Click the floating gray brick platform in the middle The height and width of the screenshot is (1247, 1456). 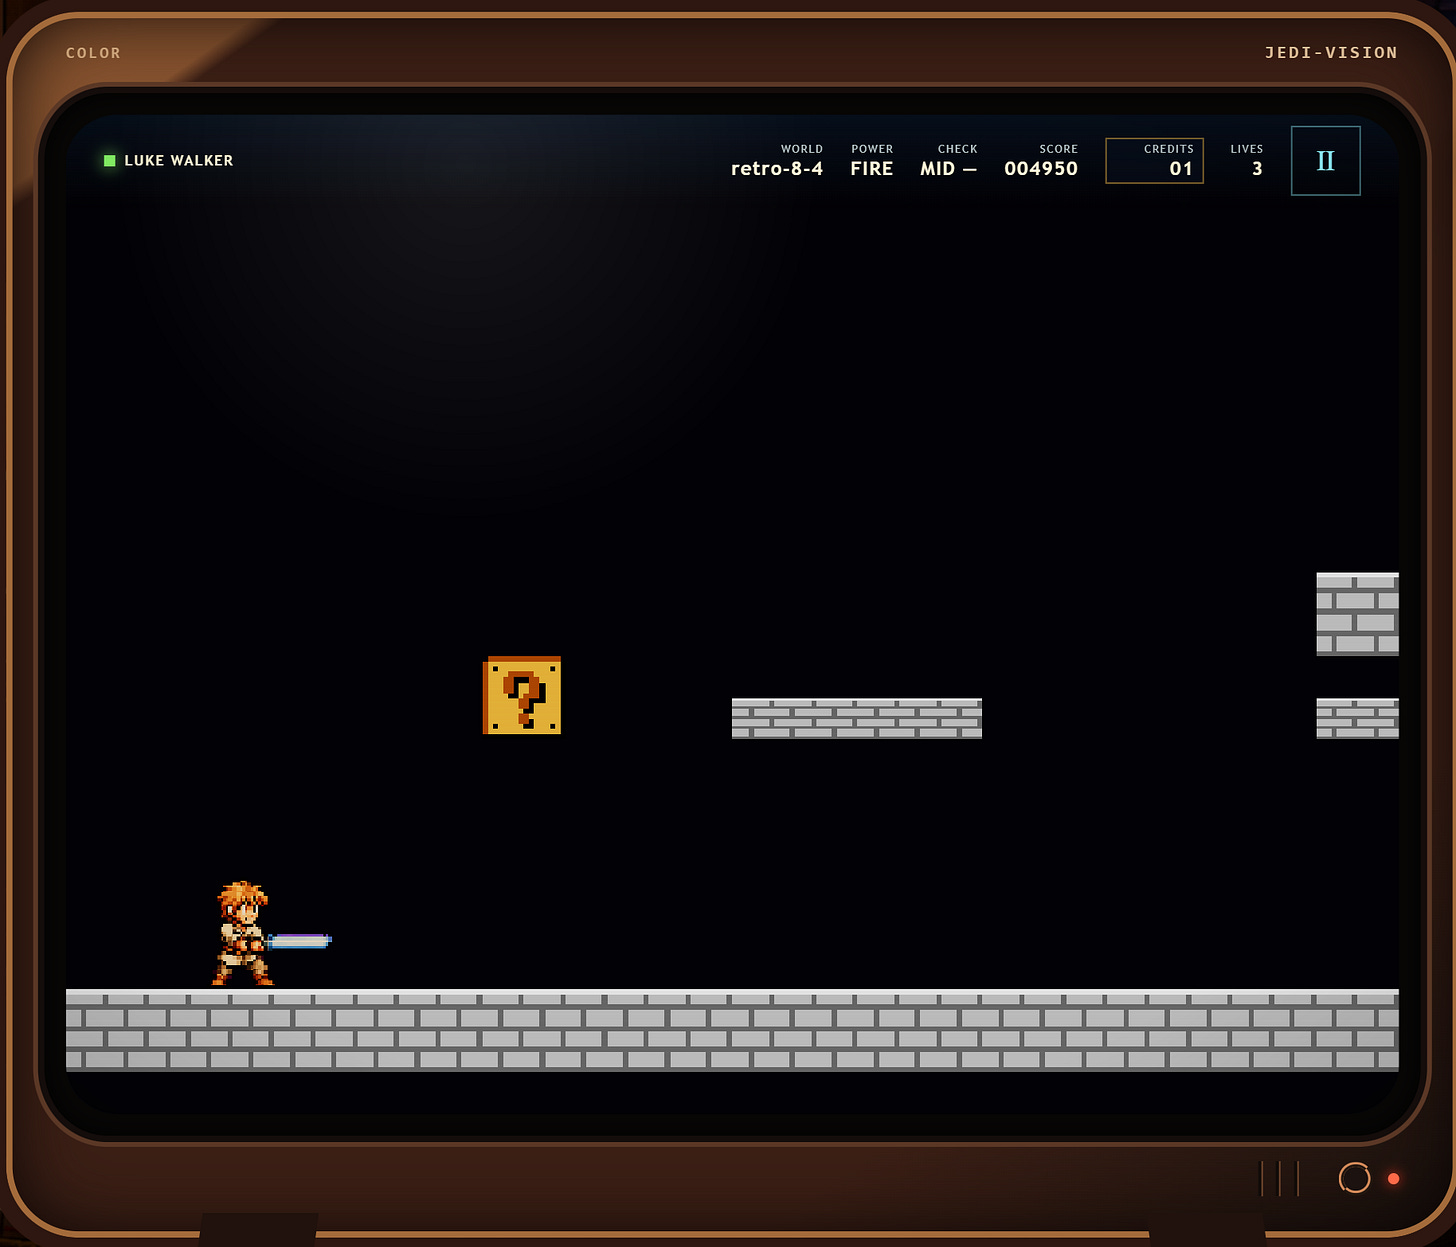(x=857, y=718)
